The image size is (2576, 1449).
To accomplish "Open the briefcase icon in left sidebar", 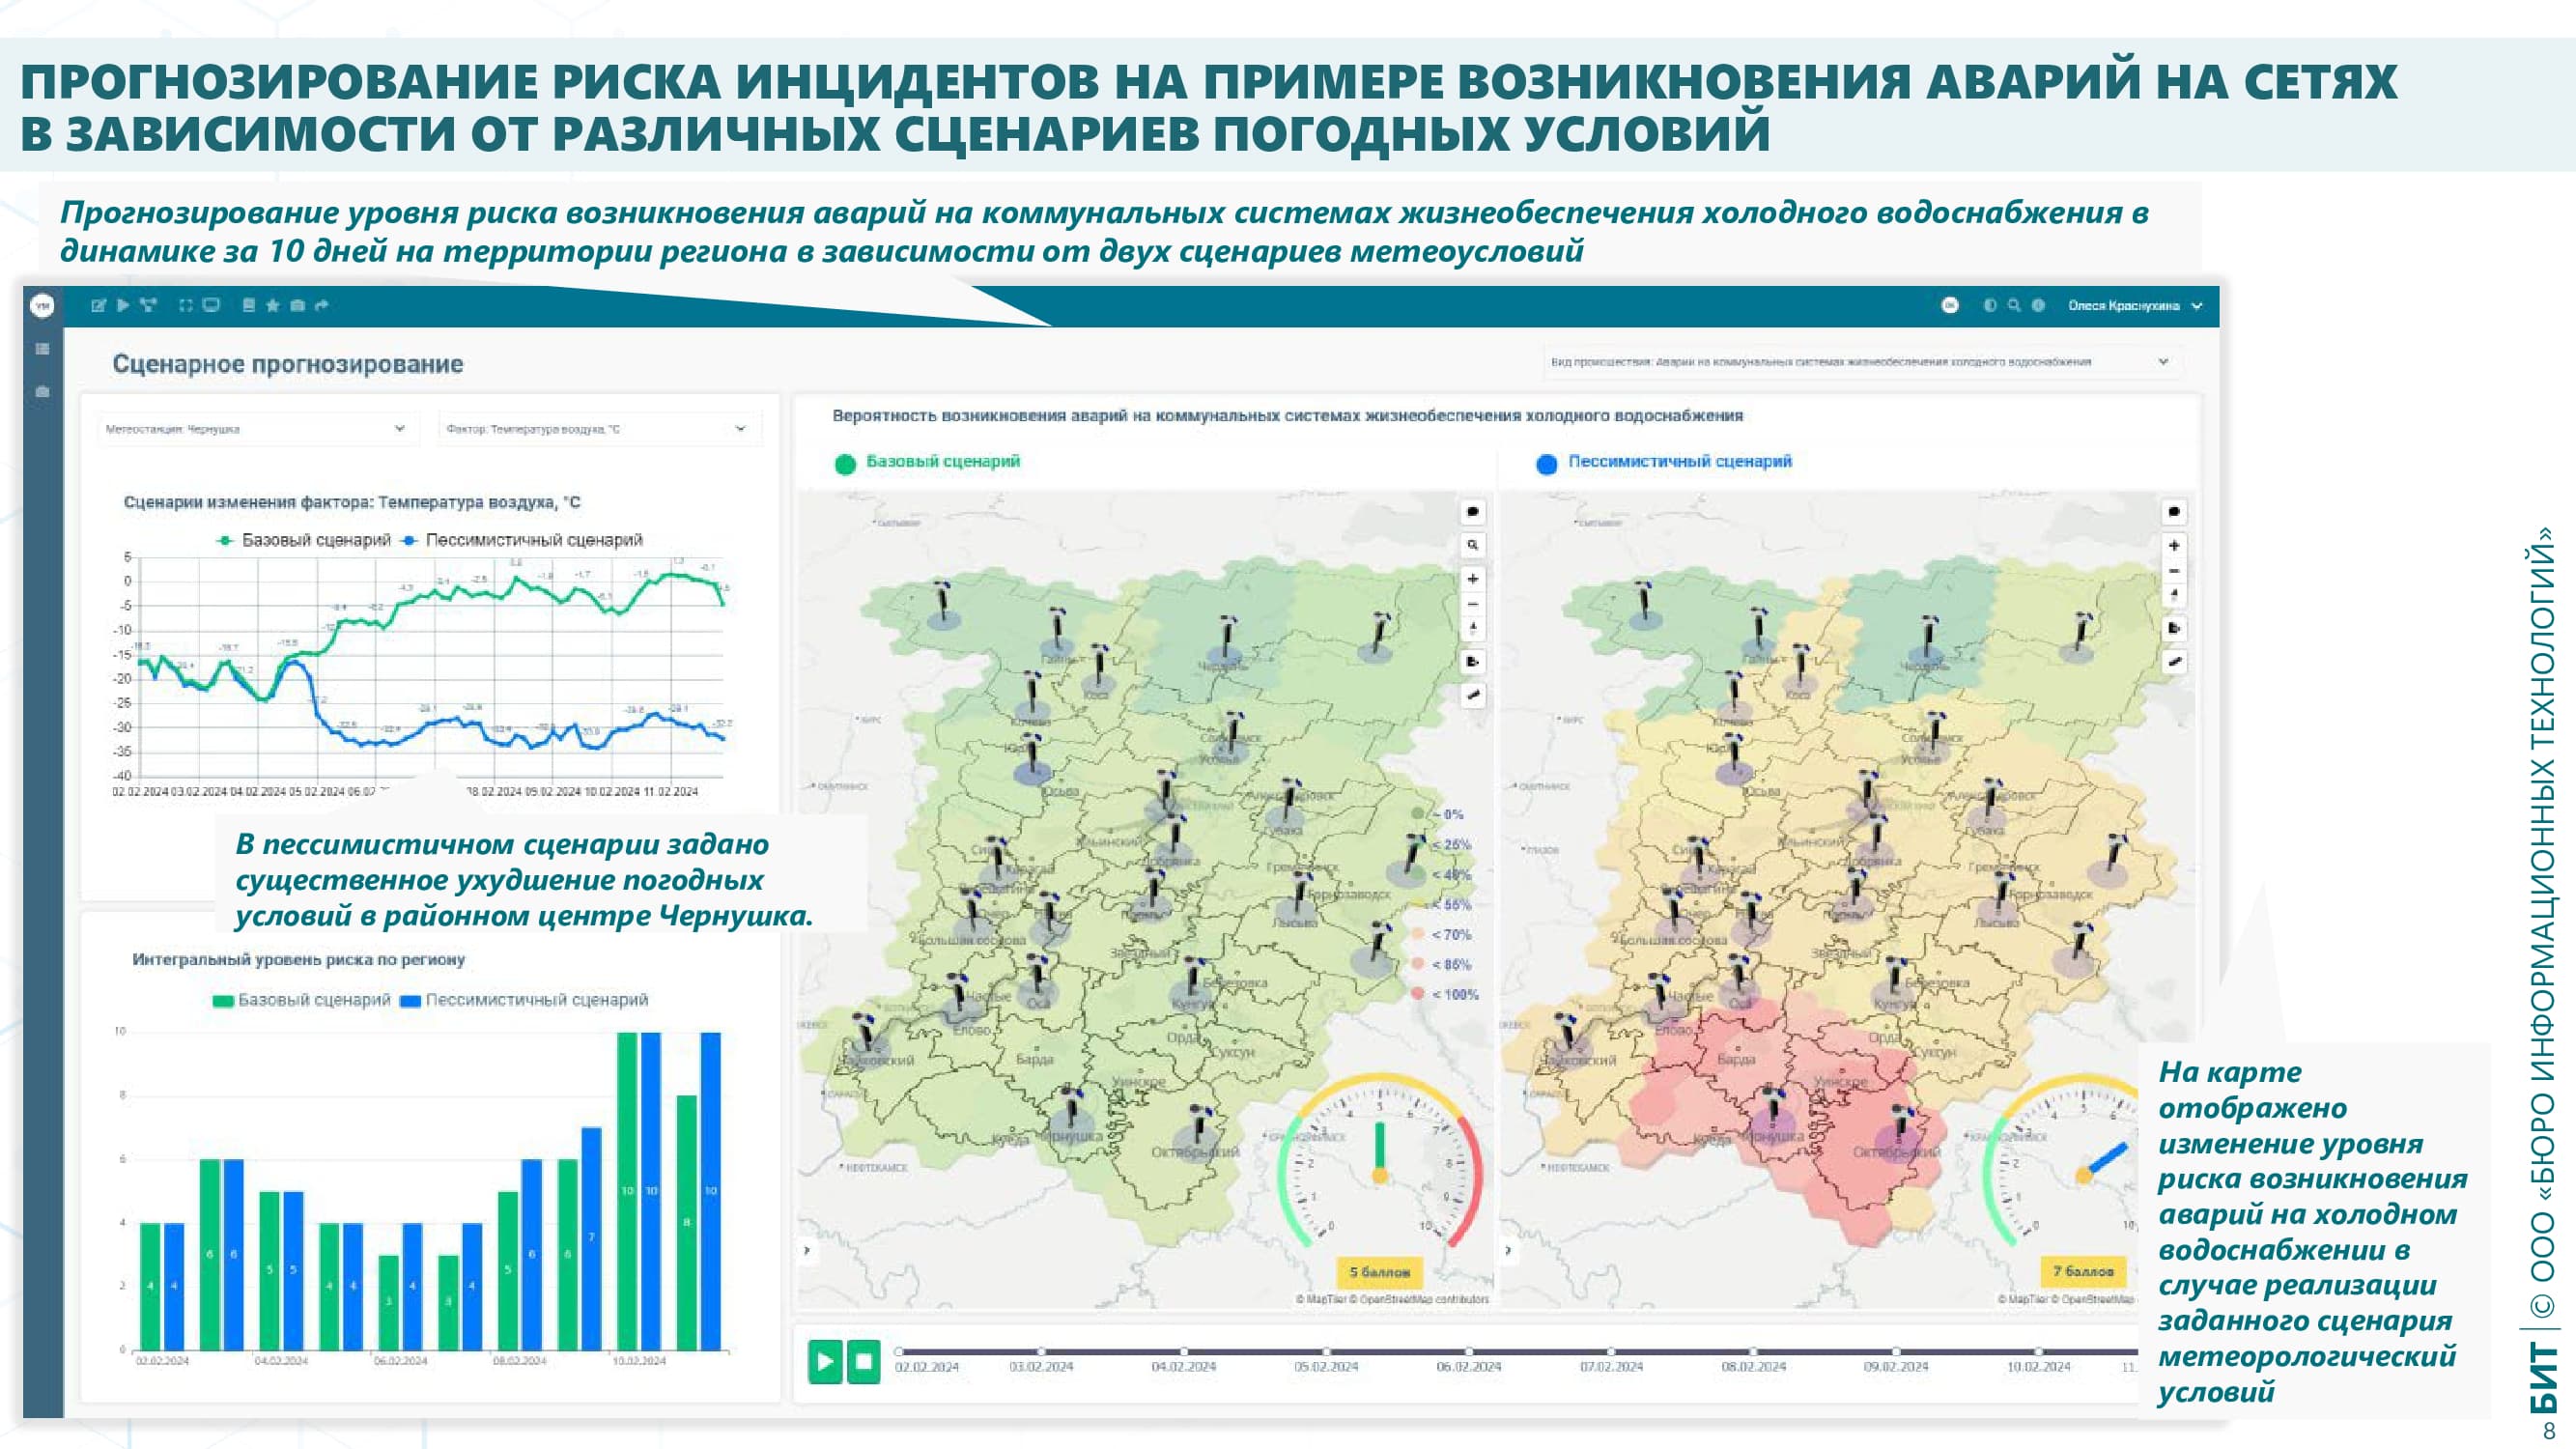I will [42, 391].
